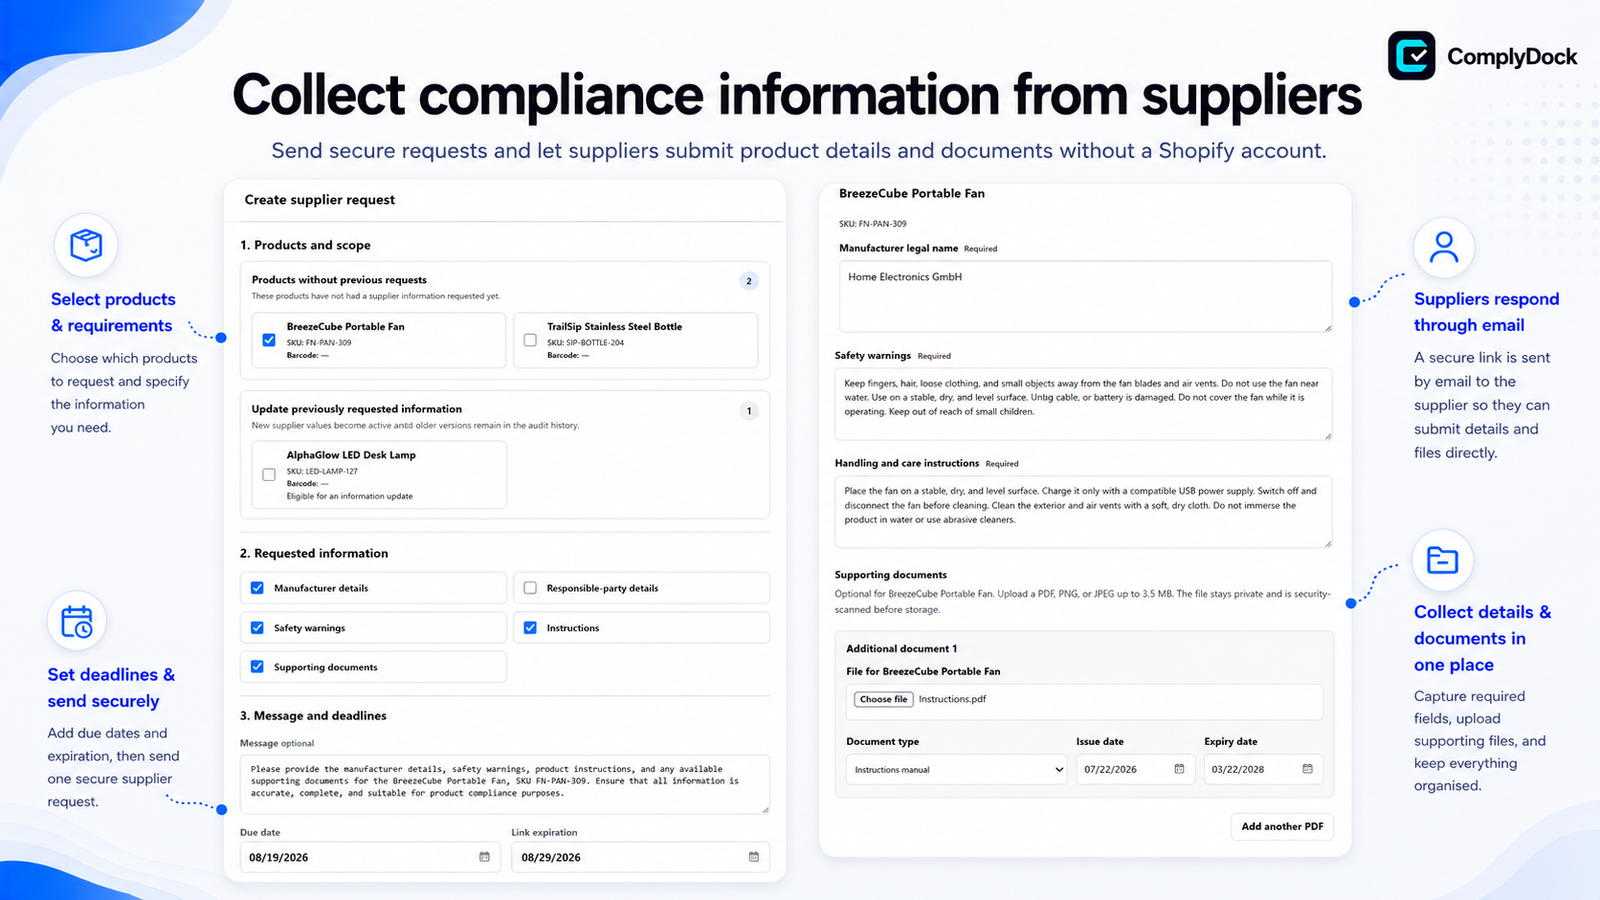Click the Add another PDF button
1600x900 pixels.
[x=1282, y=826]
